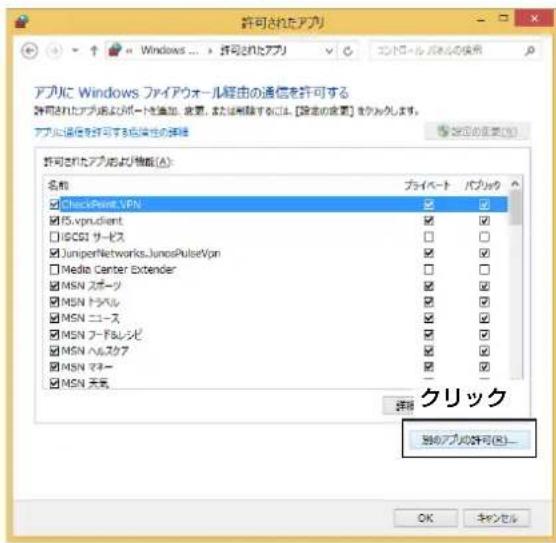Enable Media Center Extender Private checkbox
The image size is (556, 543).
429,270
